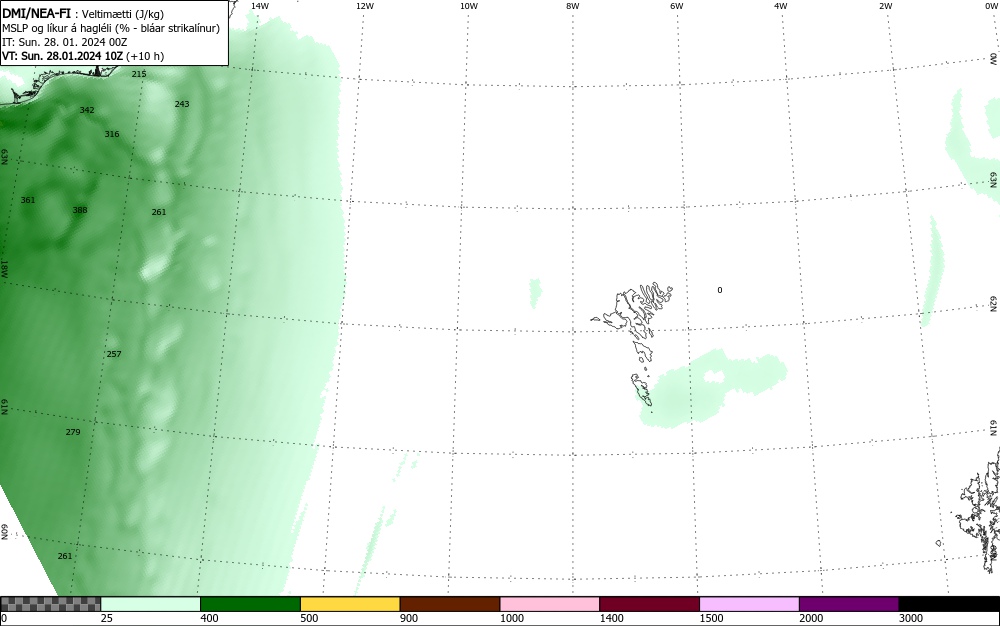The image size is (1000, 626).
Task: Click legend scale label 400
Action: pyautogui.click(x=209, y=618)
